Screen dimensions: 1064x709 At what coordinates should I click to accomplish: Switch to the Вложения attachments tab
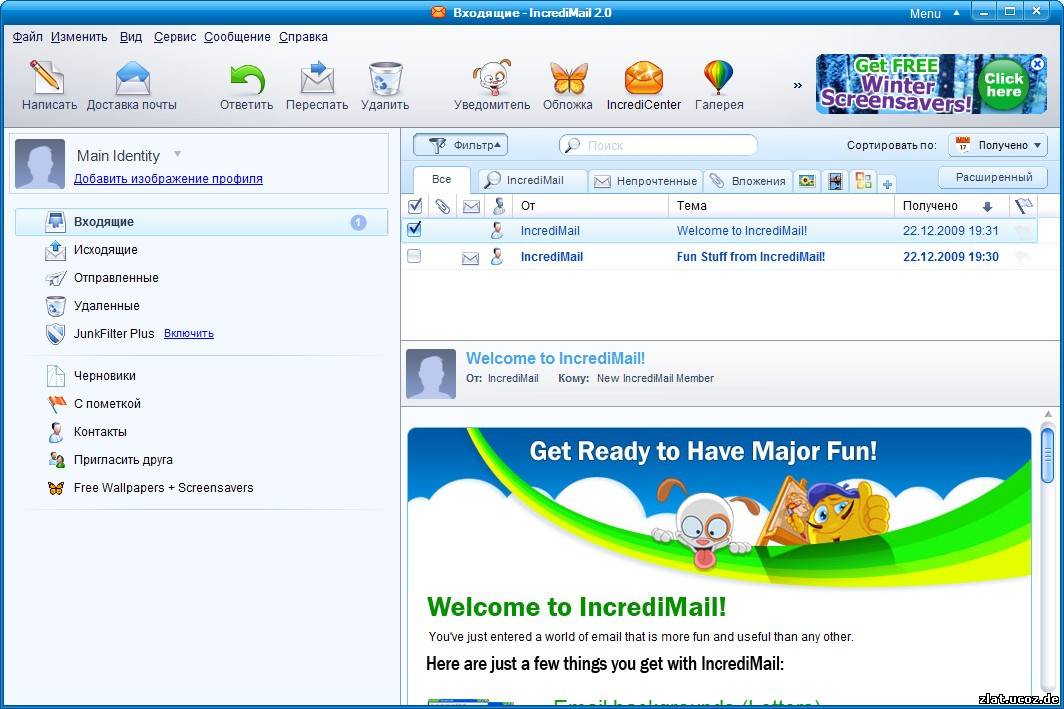pos(748,181)
